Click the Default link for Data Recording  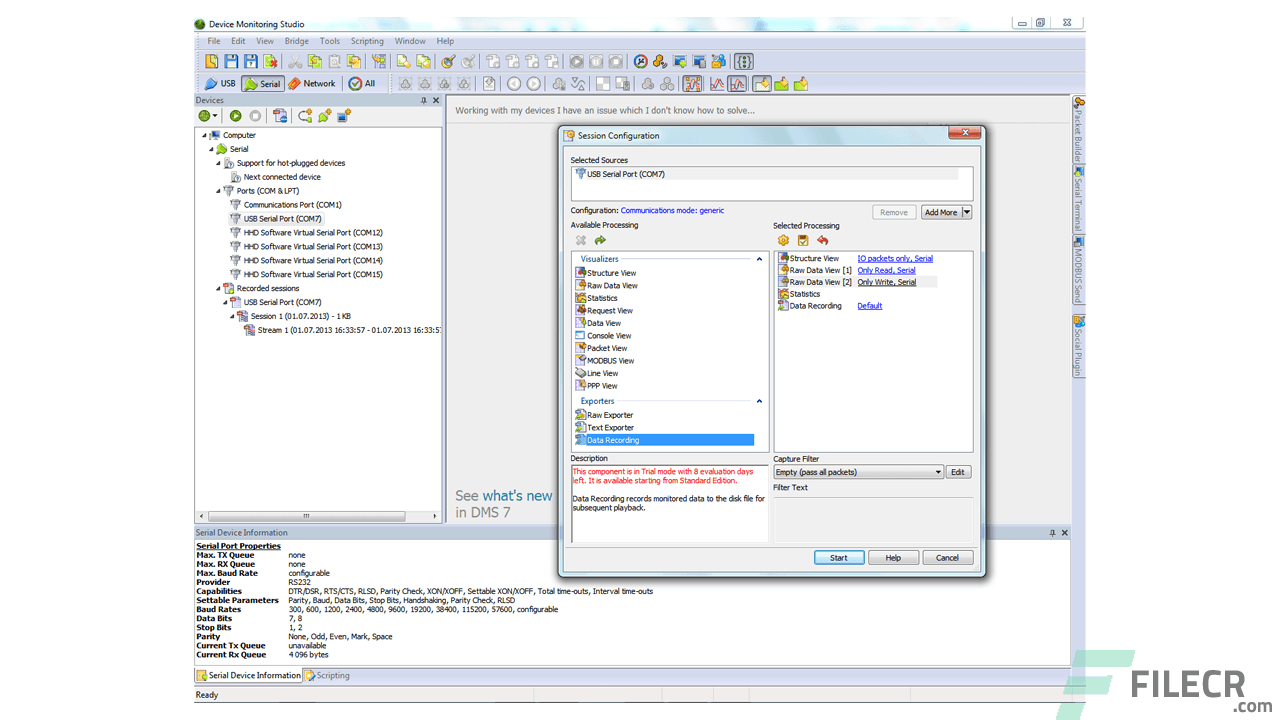(x=870, y=306)
